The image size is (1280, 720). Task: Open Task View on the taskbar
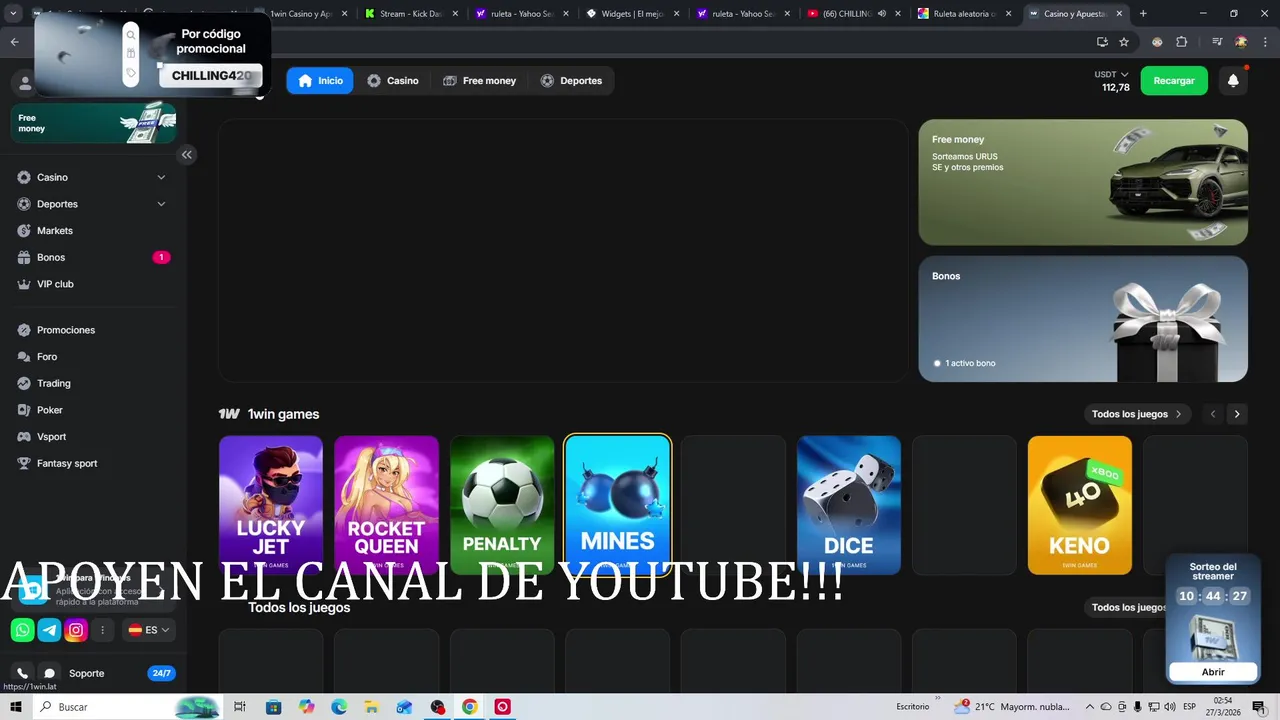tap(240, 707)
